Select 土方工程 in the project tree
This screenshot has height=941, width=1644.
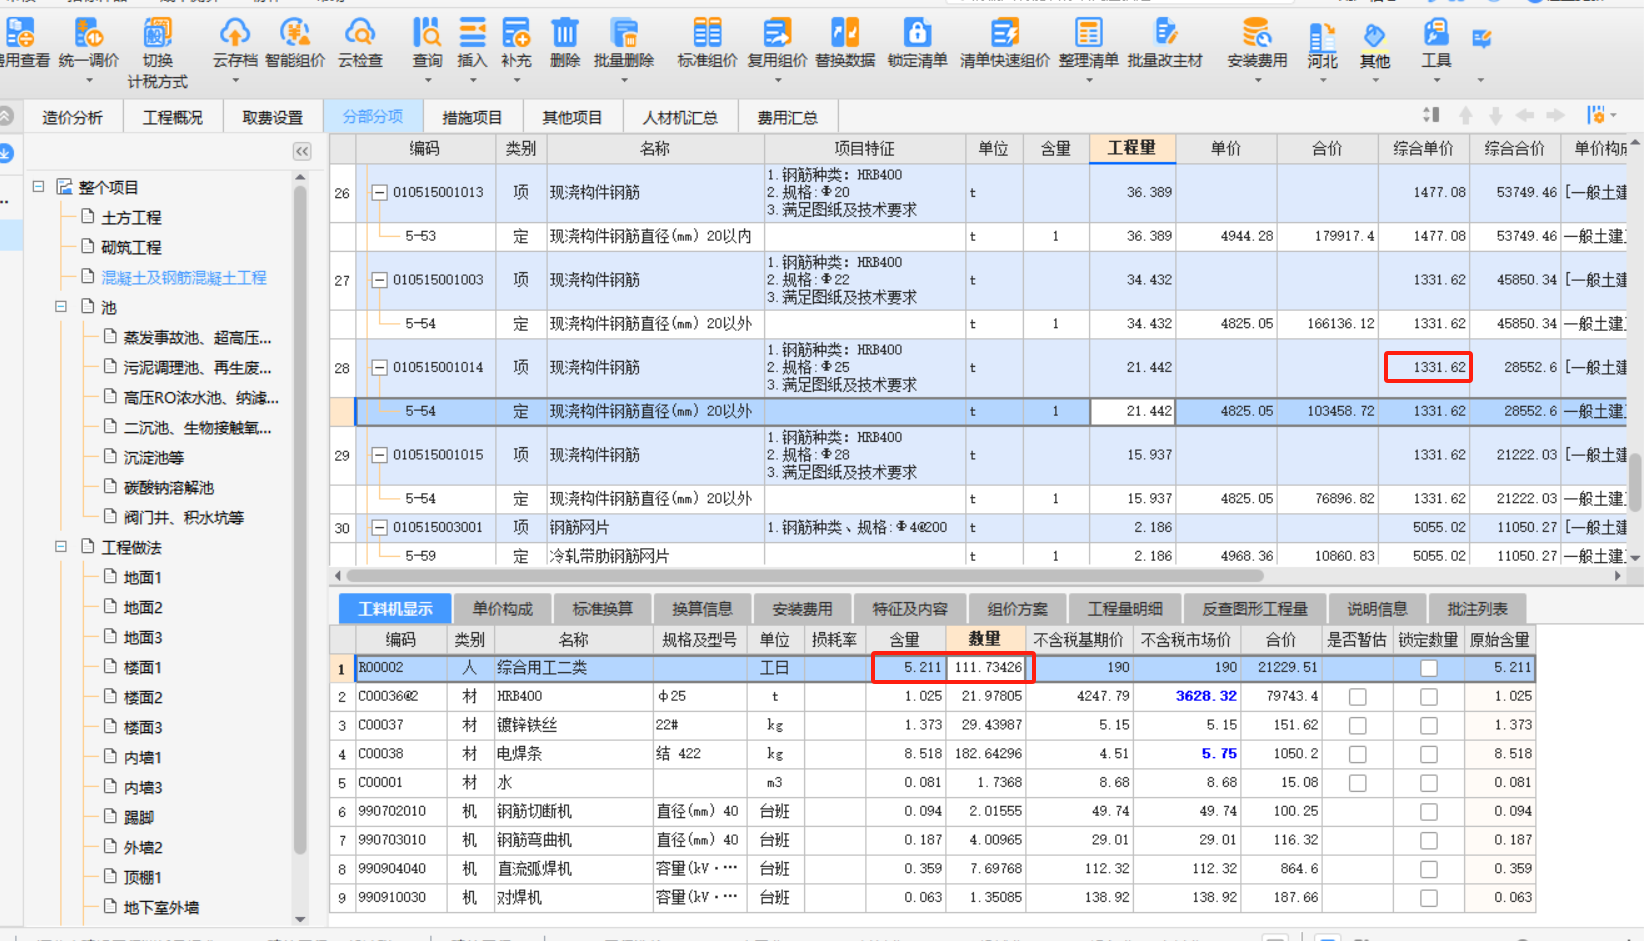(131, 217)
